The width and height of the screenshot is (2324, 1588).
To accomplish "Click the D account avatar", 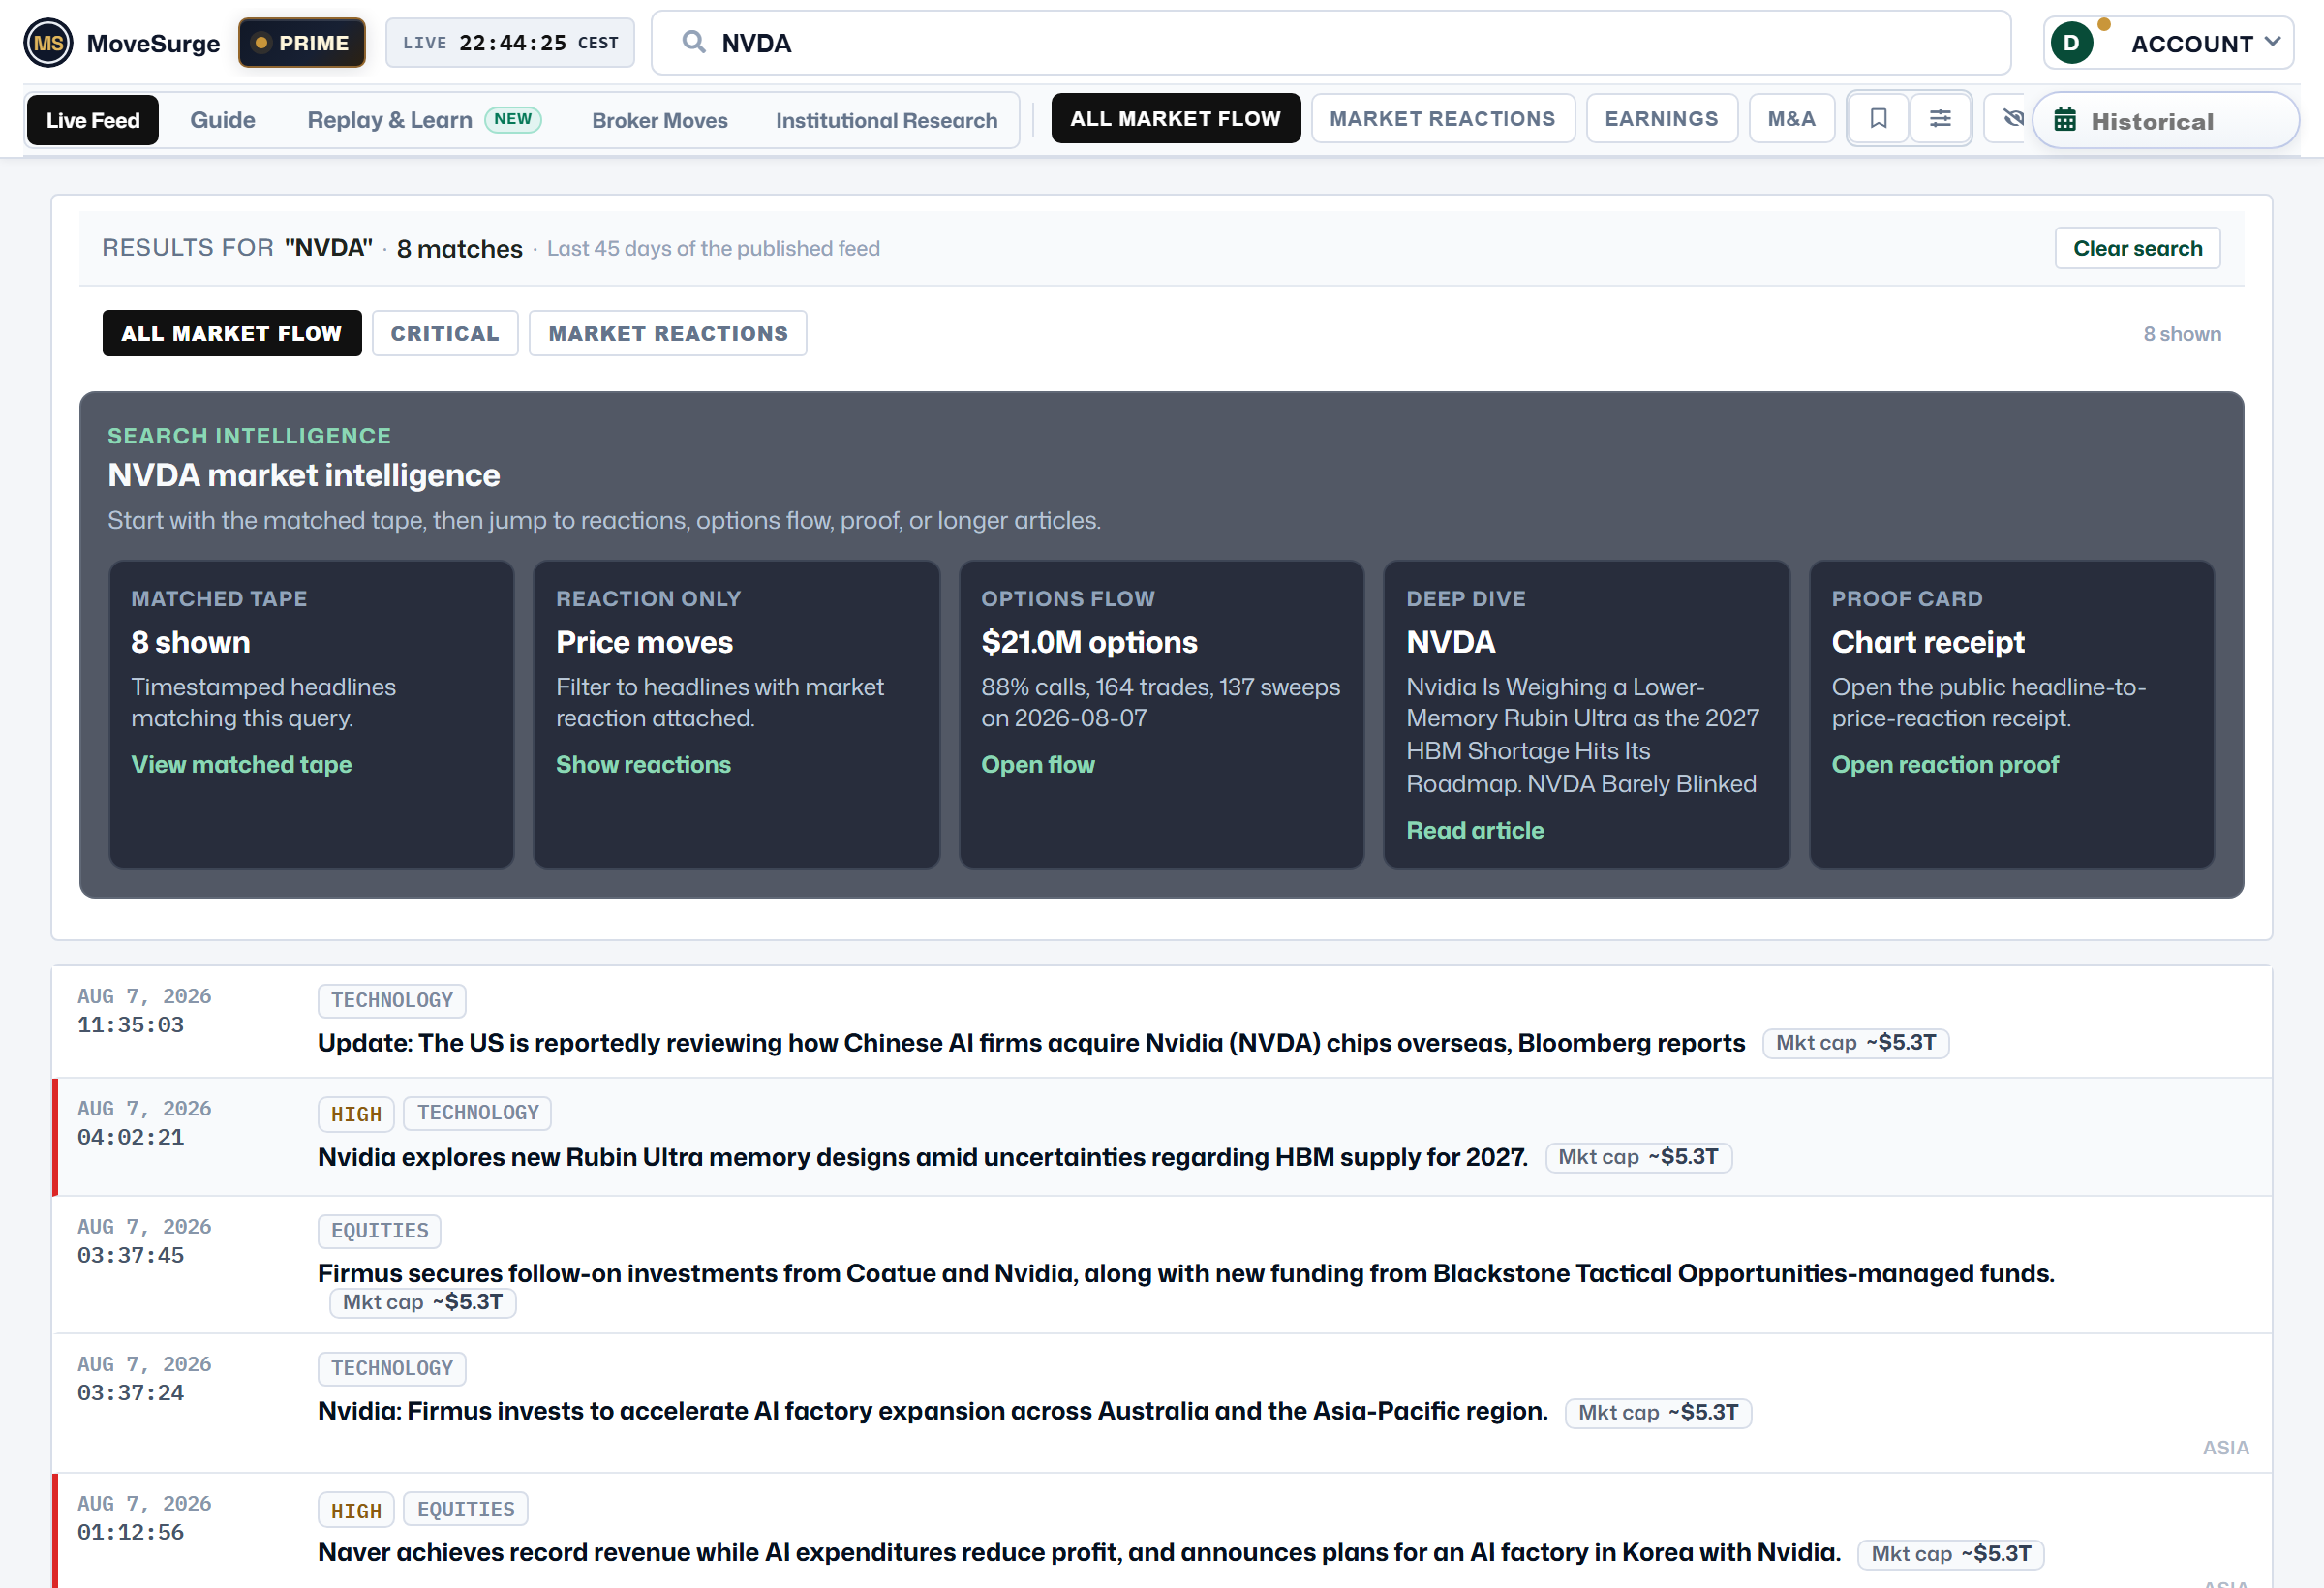I will click(2071, 43).
